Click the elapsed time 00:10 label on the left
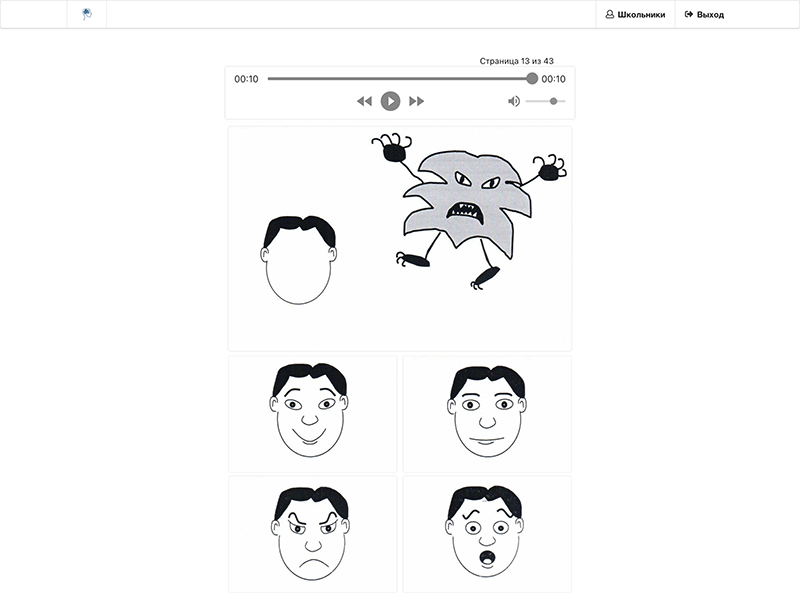The width and height of the screenshot is (800, 600). [x=246, y=79]
